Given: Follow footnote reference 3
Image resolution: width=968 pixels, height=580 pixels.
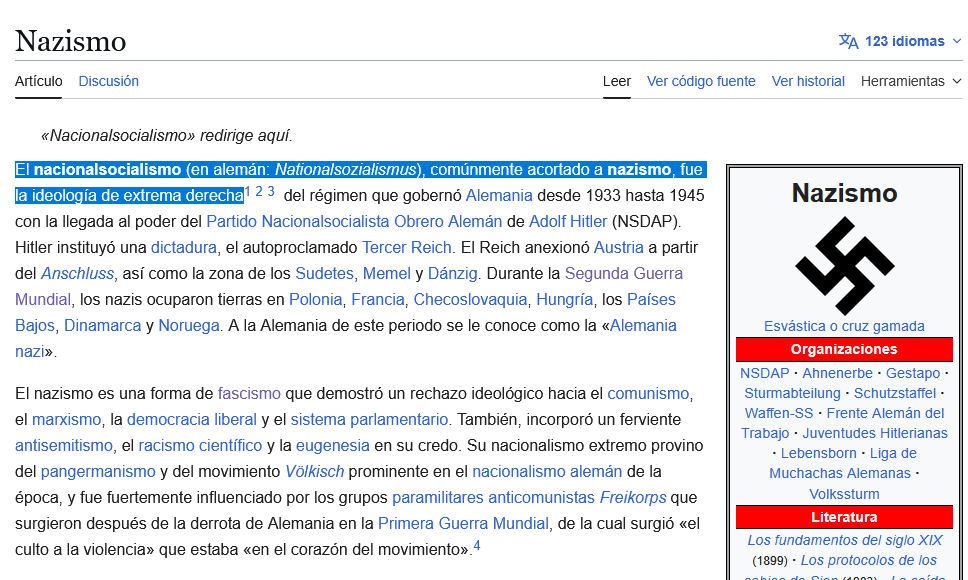Looking at the screenshot, I should coord(271,191).
